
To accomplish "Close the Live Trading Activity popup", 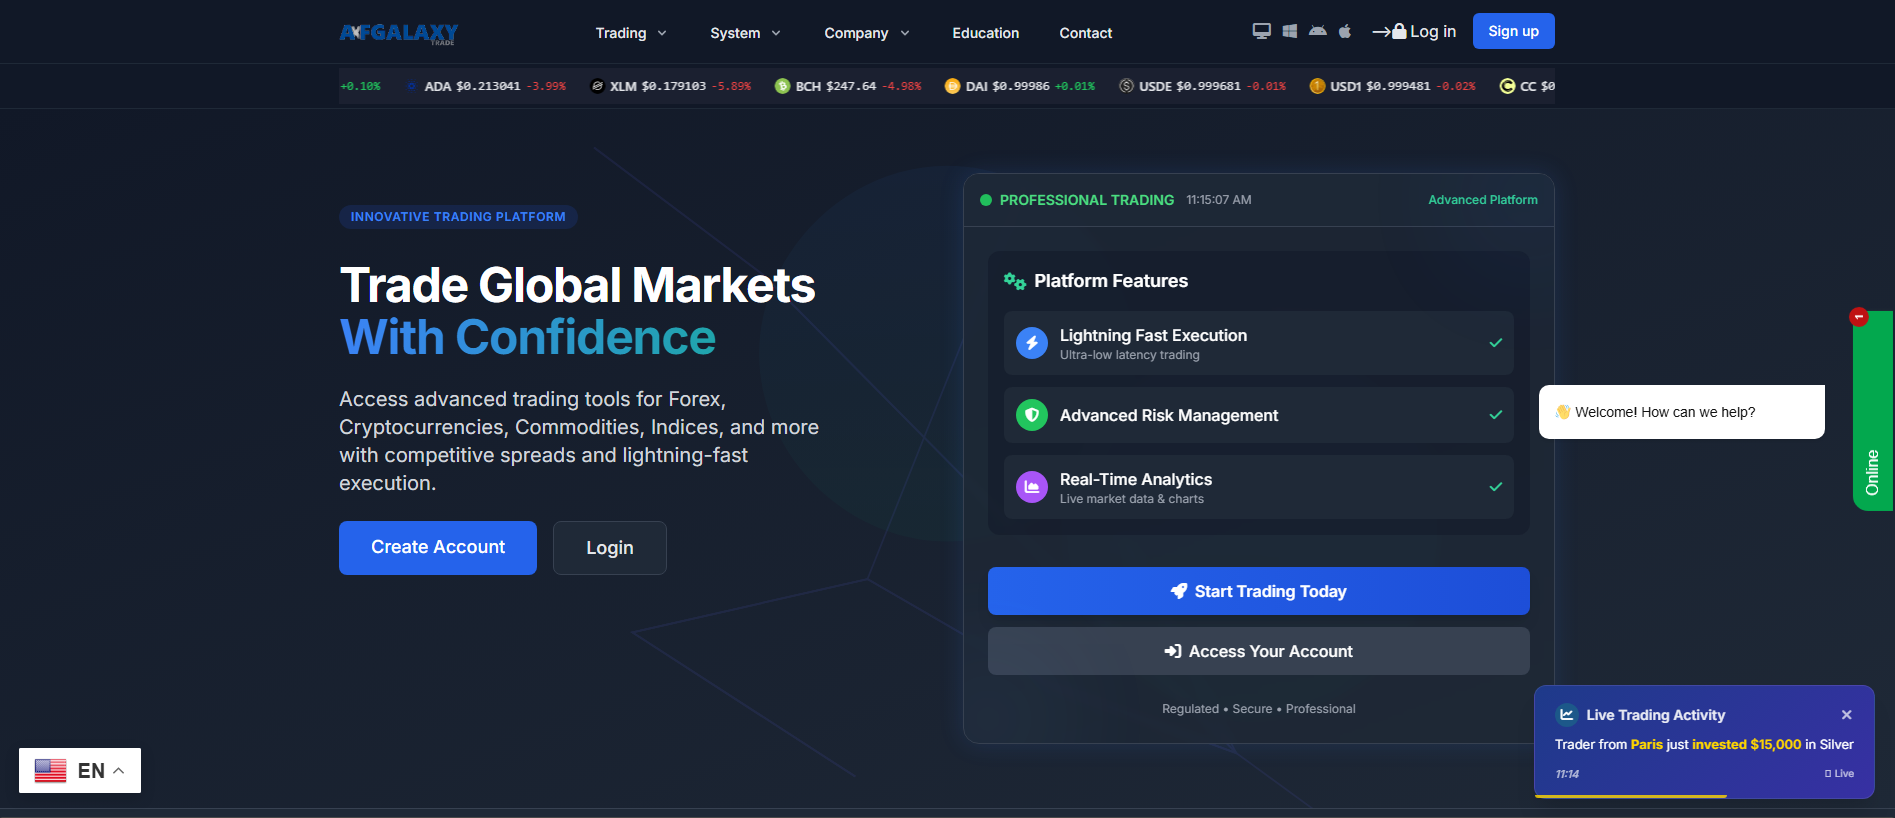I will pos(1847,715).
